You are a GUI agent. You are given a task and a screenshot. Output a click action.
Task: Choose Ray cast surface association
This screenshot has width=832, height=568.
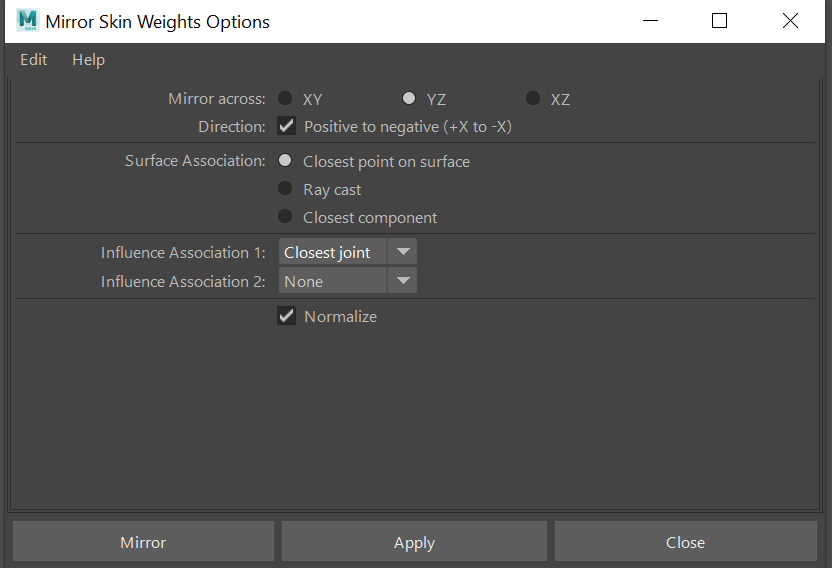tap(285, 189)
